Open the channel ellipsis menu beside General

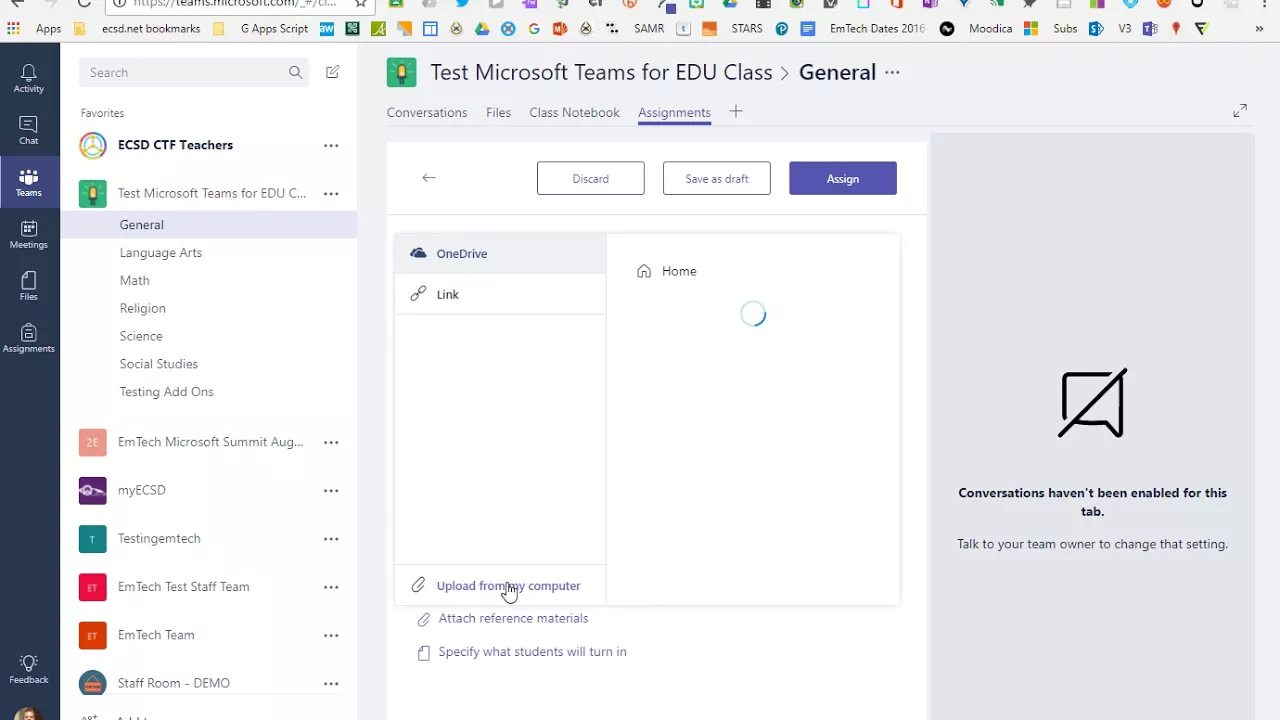click(x=892, y=72)
